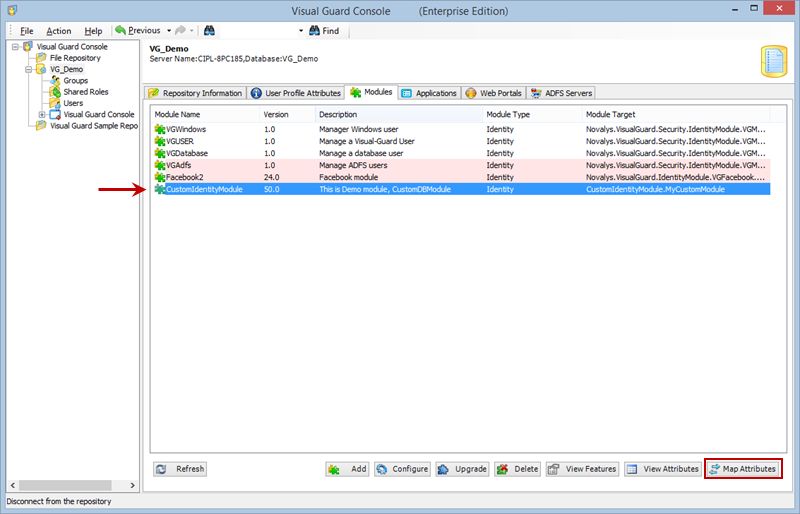800x514 pixels.
Task: Switch to Repository Information tab
Action: point(195,93)
